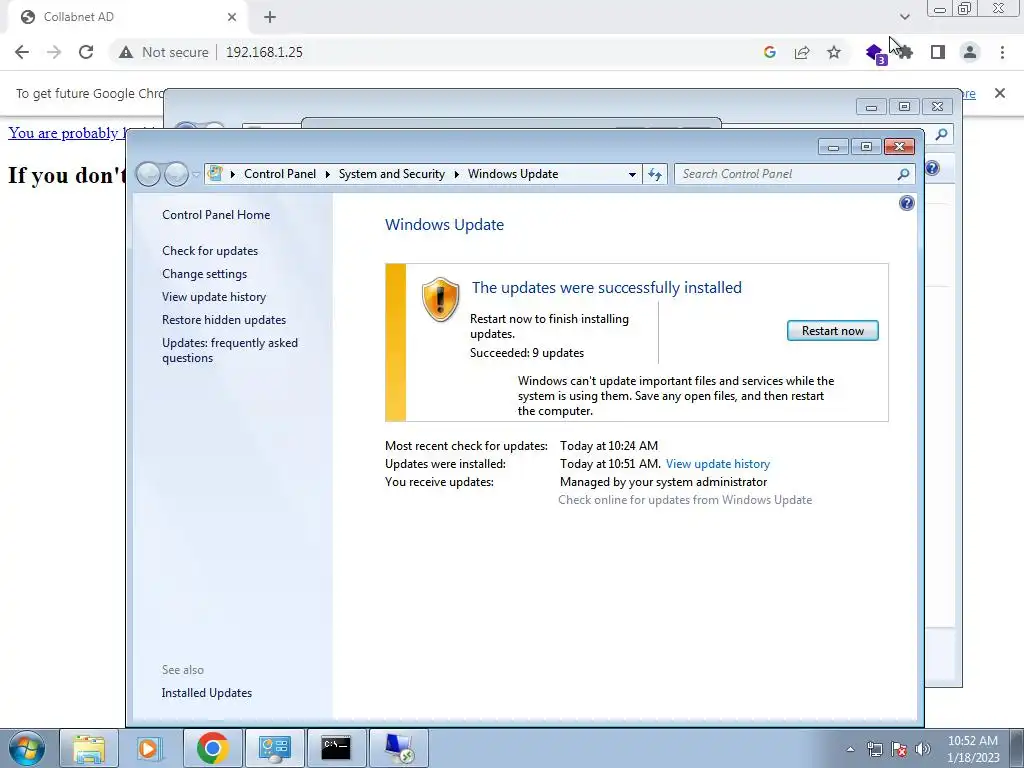Click Chrome address bar URL 192.168.1.25
Viewport: 1024px width, 768px height.
click(264, 52)
